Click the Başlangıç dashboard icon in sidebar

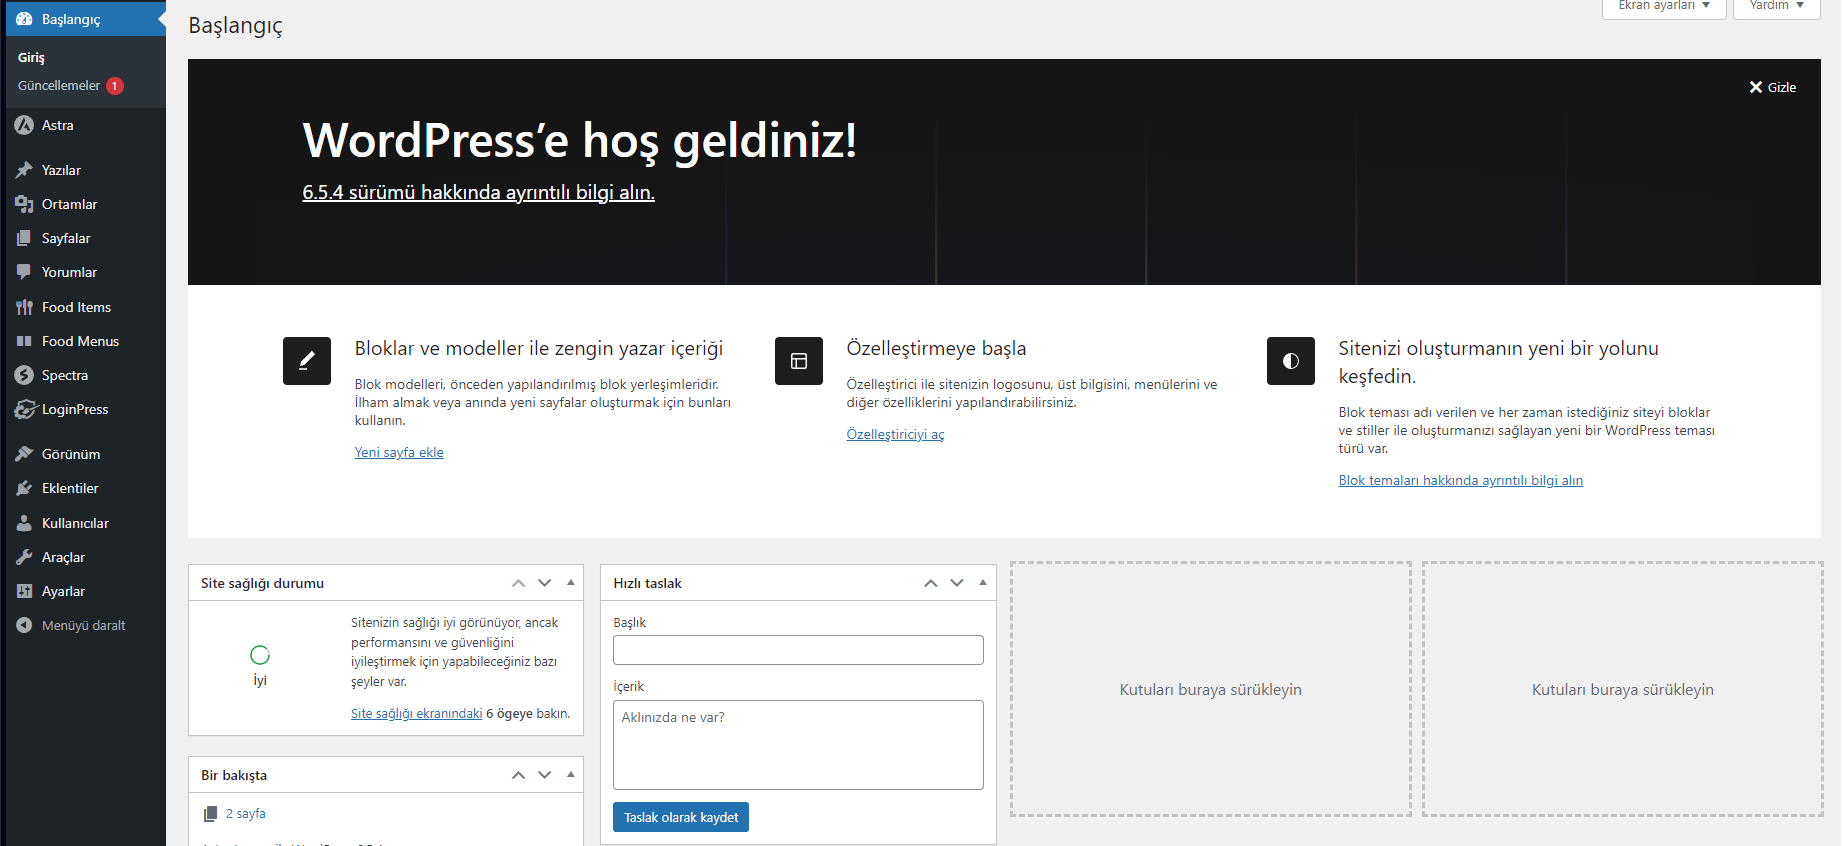click(x=24, y=19)
